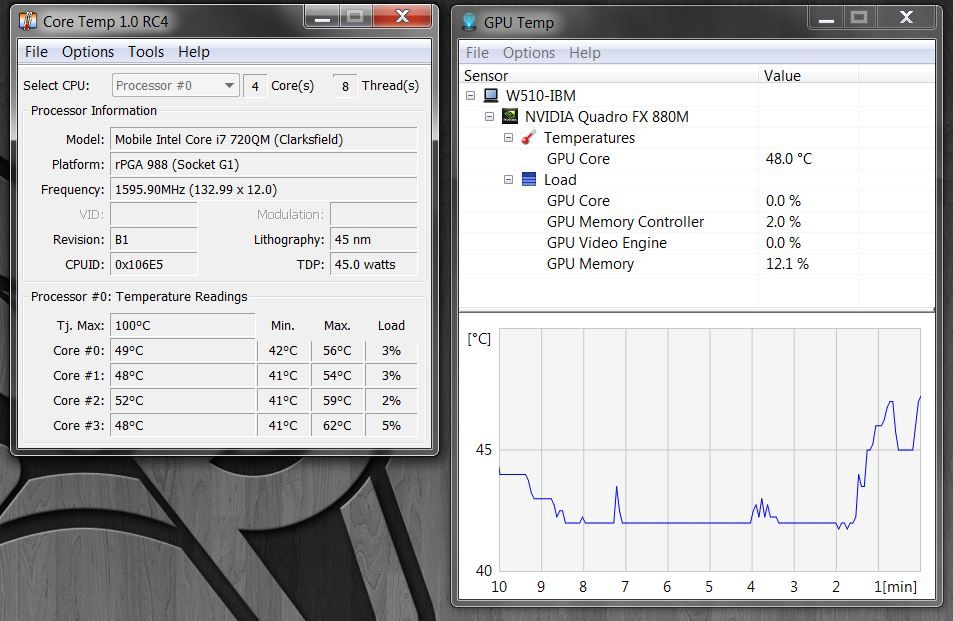The height and width of the screenshot is (621, 953).
Task: Open Help menu in GPU Temp
Action: (x=585, y=53)
